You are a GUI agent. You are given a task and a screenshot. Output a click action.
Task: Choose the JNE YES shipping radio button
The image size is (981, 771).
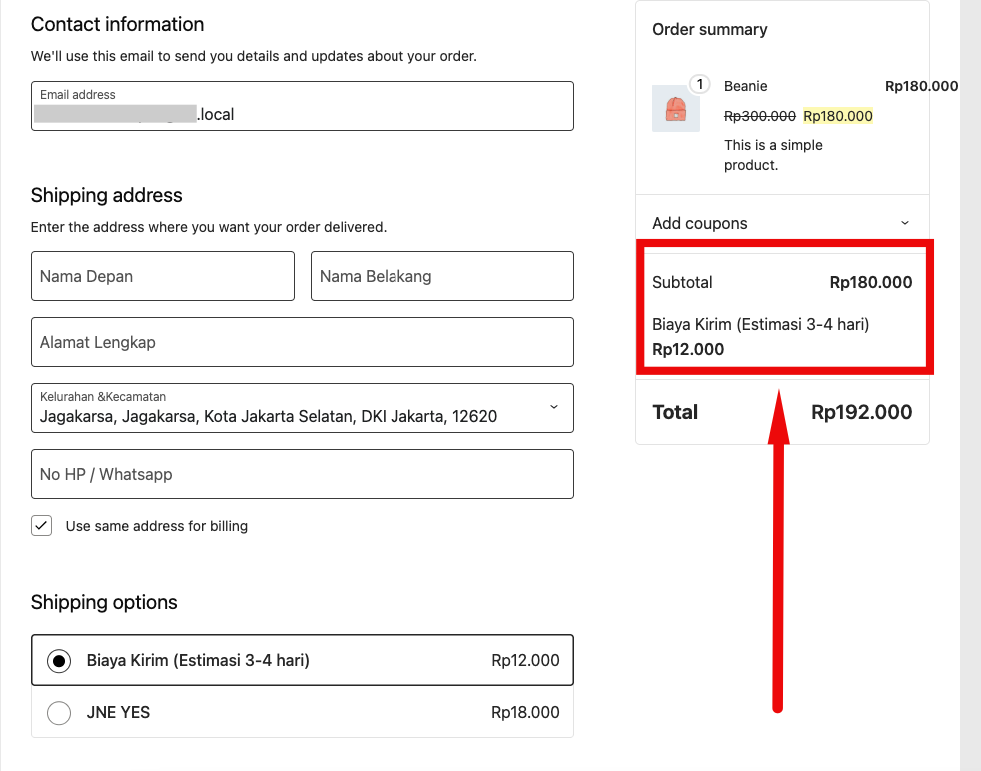click(x=59, y=713)
